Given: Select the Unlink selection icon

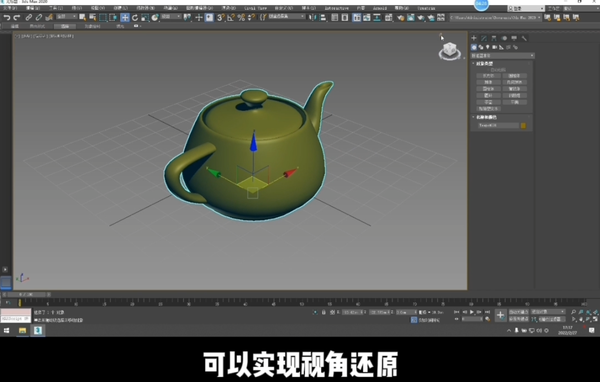Looking at the screenshot, I should pyautogui.click(x=39, y=17).
